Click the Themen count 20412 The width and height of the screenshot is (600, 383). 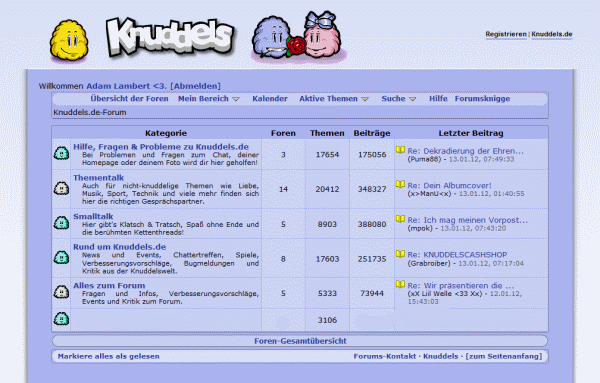click(x=327, y=189)
